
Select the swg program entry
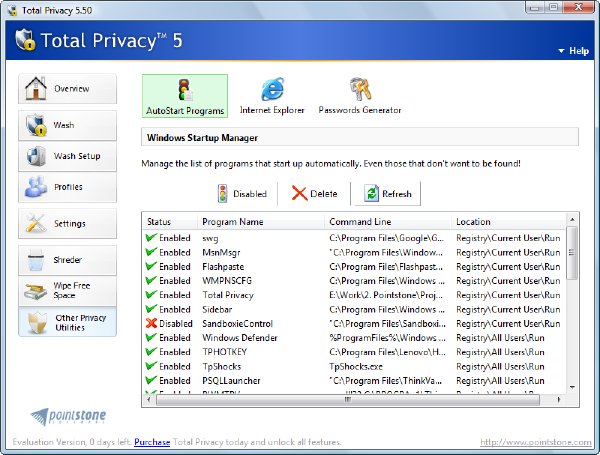click(x=210, y=238)
